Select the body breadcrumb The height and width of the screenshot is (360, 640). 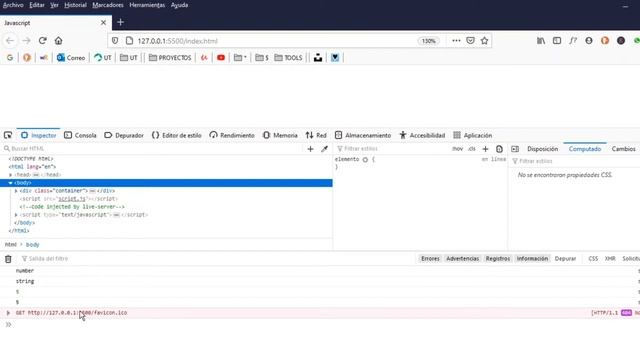33,244
